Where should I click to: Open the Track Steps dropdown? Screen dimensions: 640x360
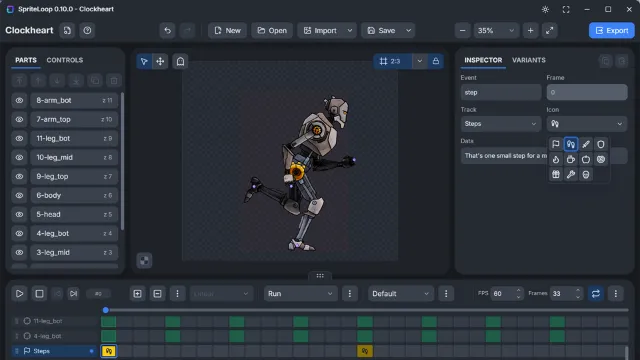[x=501, y=124]
